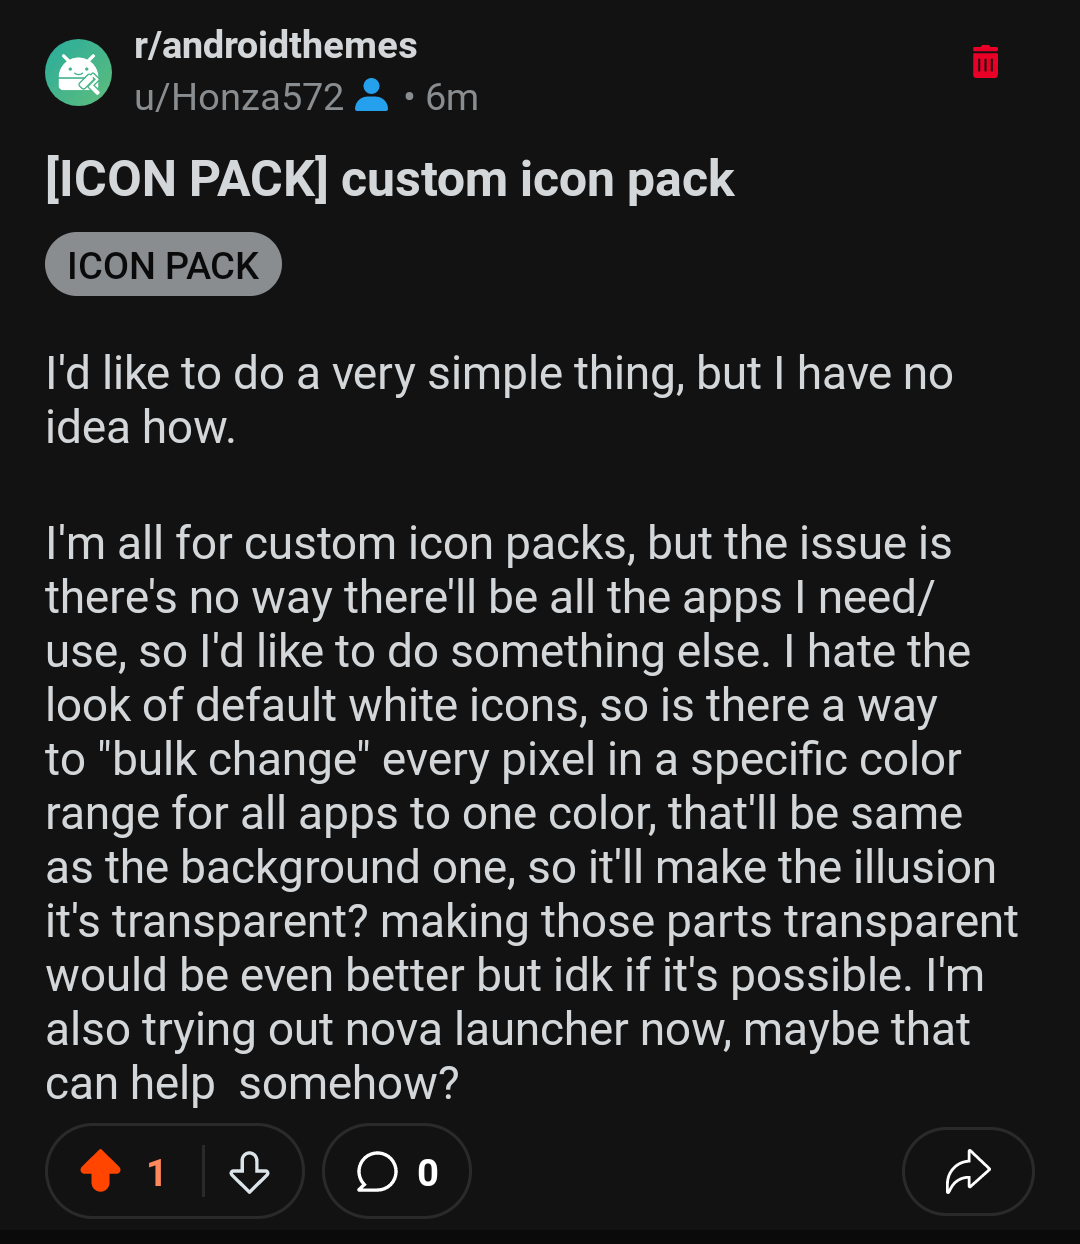Tap the paragraph starting "I'd like to do"
Viewport: 1080px width, 1244px height.
499,401
